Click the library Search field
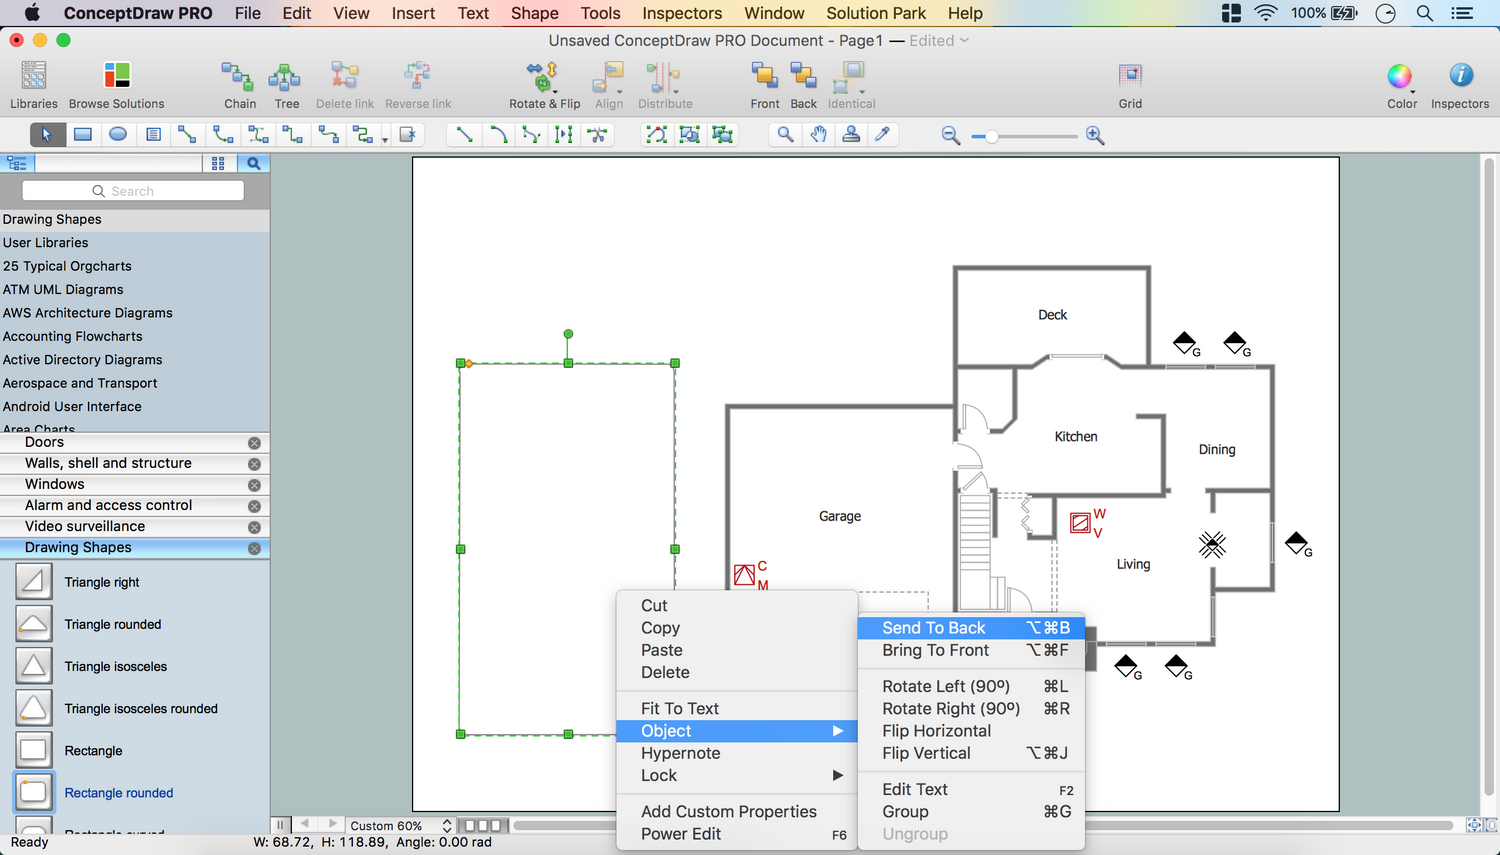1500x855 pixels. click(133, 191)
